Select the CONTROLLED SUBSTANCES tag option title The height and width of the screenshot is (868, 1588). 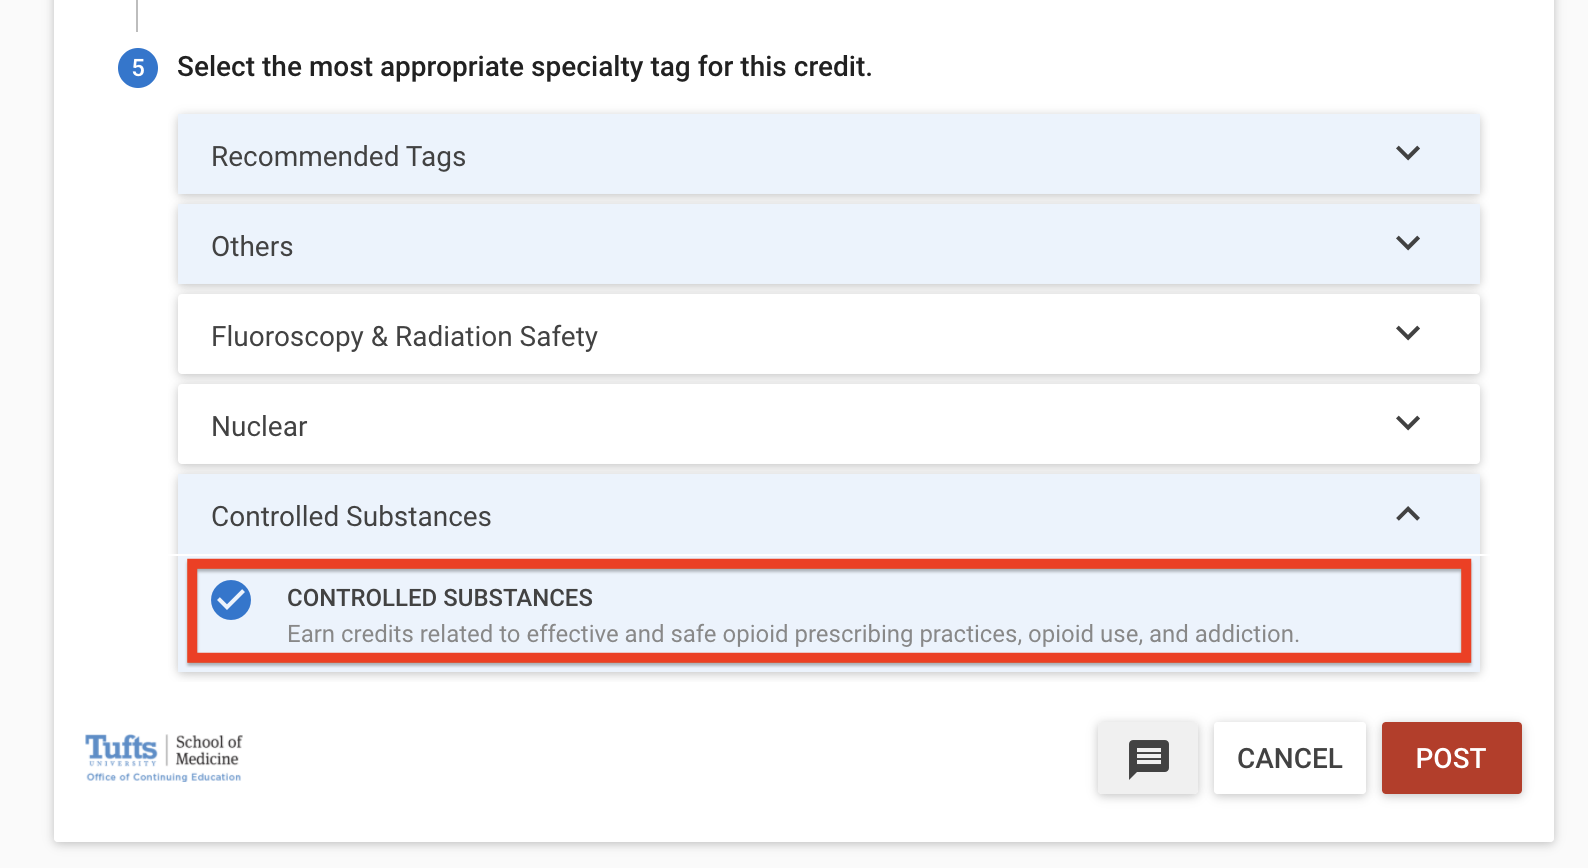click(440, 598)
